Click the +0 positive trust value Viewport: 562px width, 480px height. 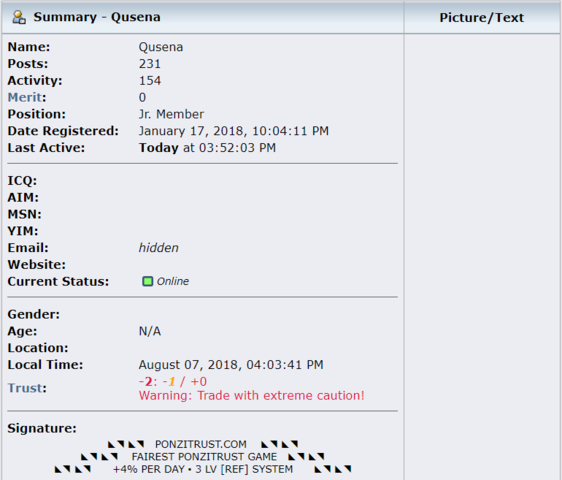[199, 381]
